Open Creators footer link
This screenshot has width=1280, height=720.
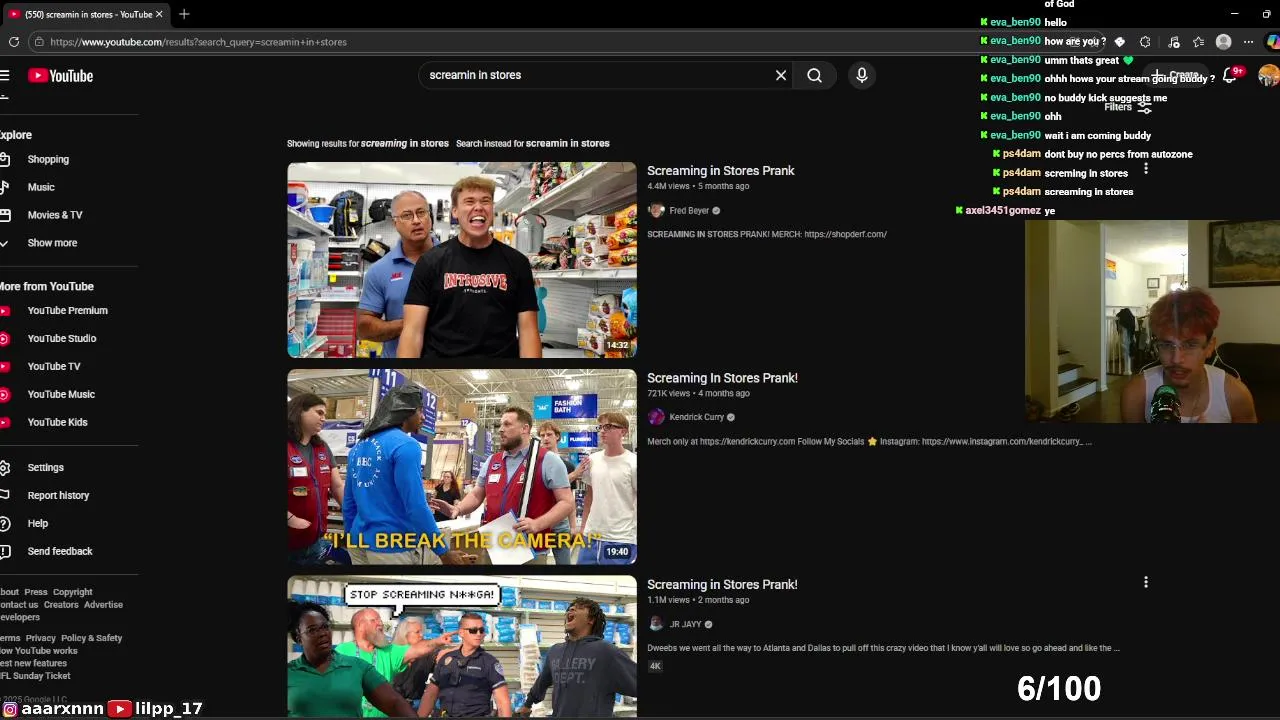click(x=61, y=605)
